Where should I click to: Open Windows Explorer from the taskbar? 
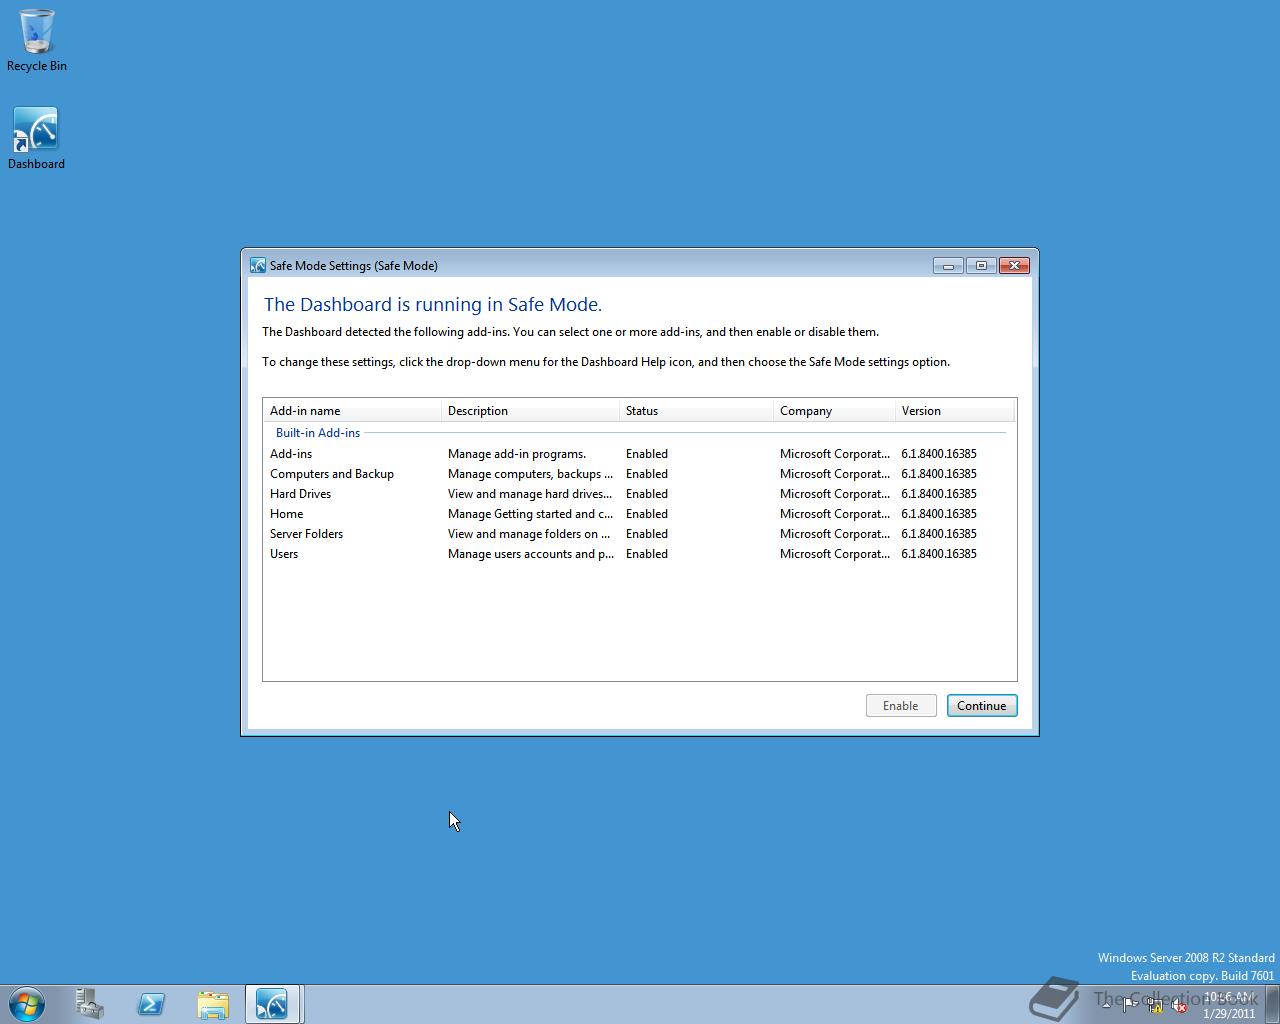[x=212, y=1004]
